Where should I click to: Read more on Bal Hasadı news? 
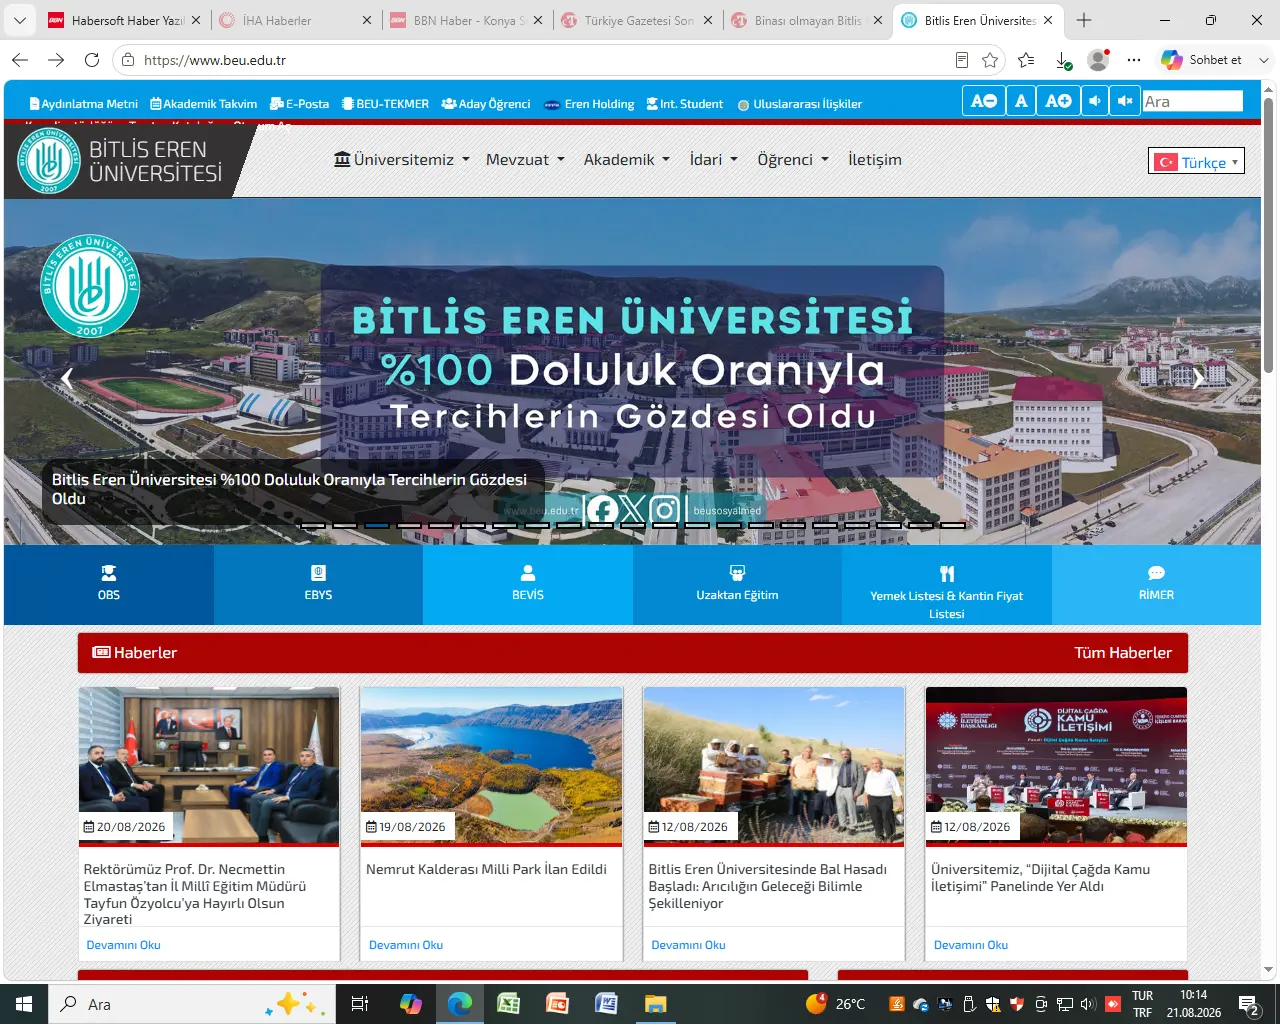click(688, 945)
